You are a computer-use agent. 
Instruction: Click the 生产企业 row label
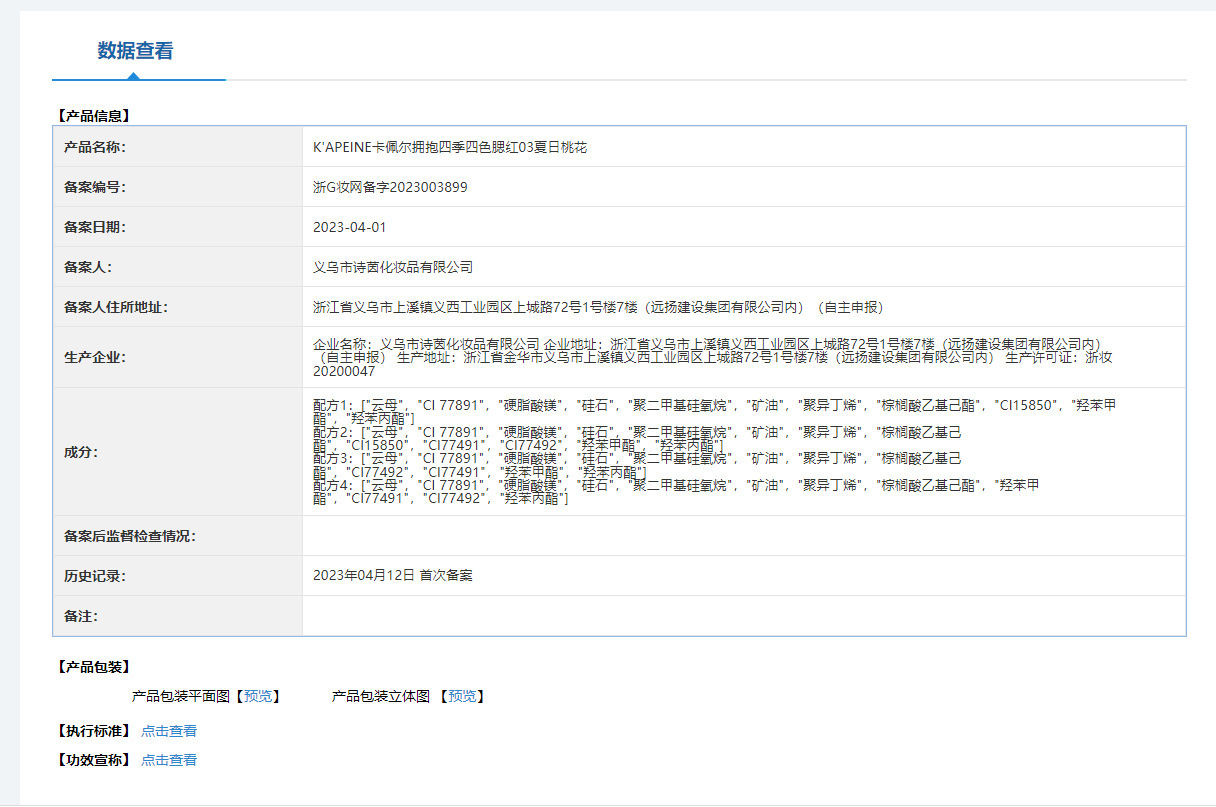[95, 357]
